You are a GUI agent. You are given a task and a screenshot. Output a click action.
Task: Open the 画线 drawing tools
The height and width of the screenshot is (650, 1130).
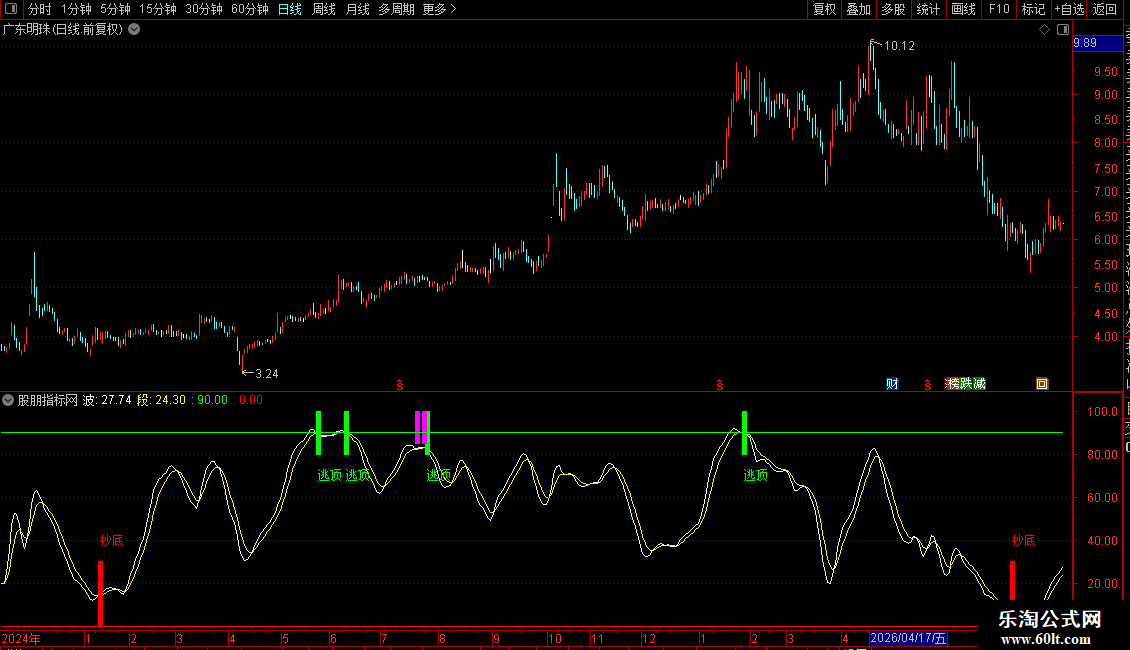(964, 9)
